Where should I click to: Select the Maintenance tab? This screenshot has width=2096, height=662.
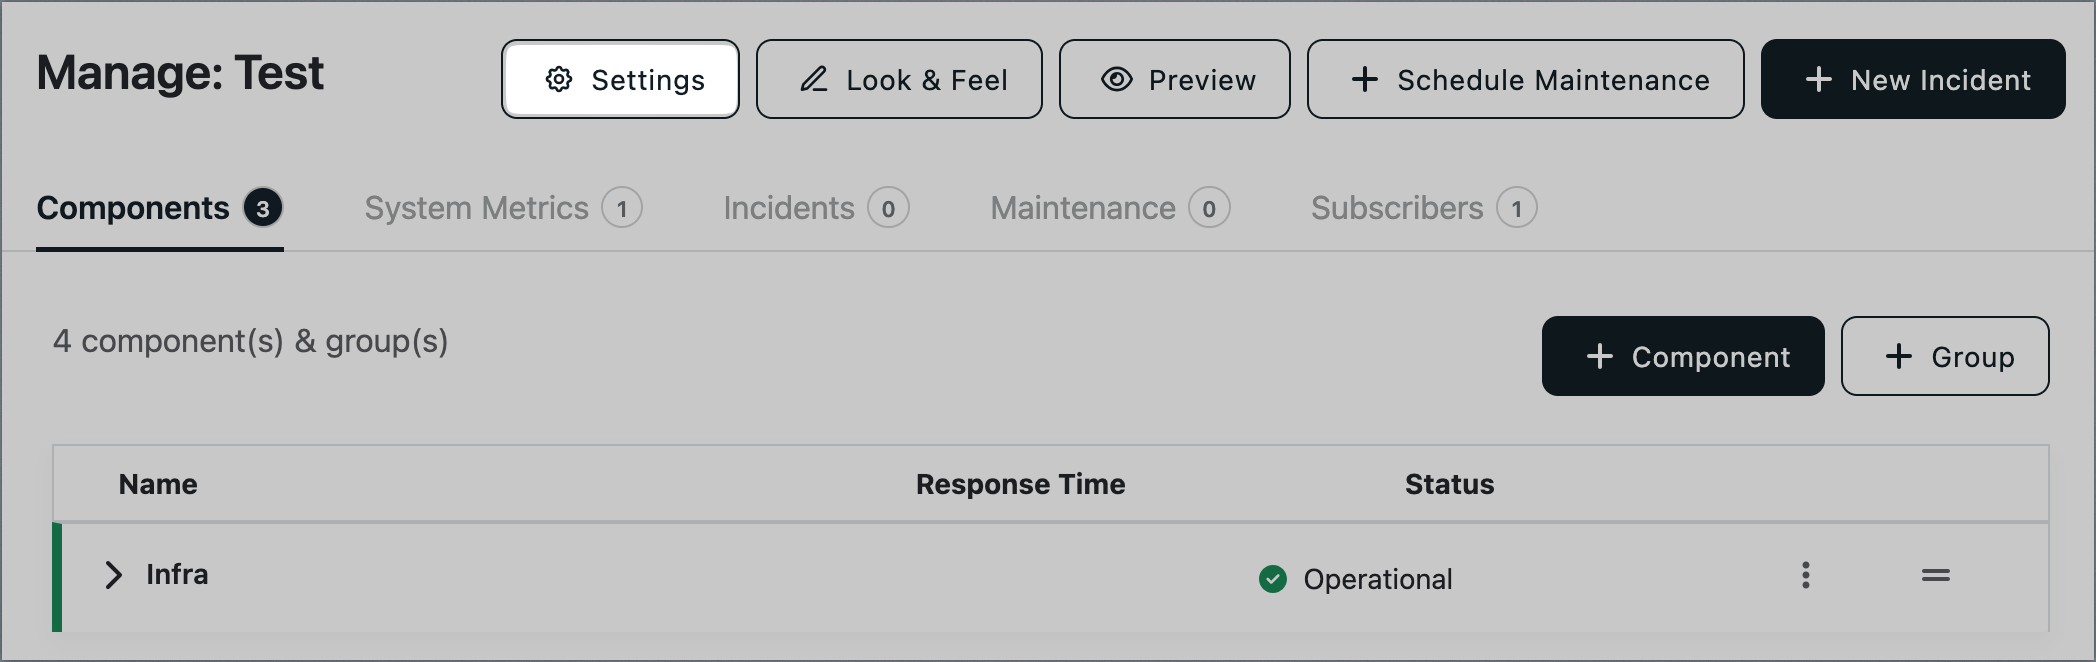1110,208
